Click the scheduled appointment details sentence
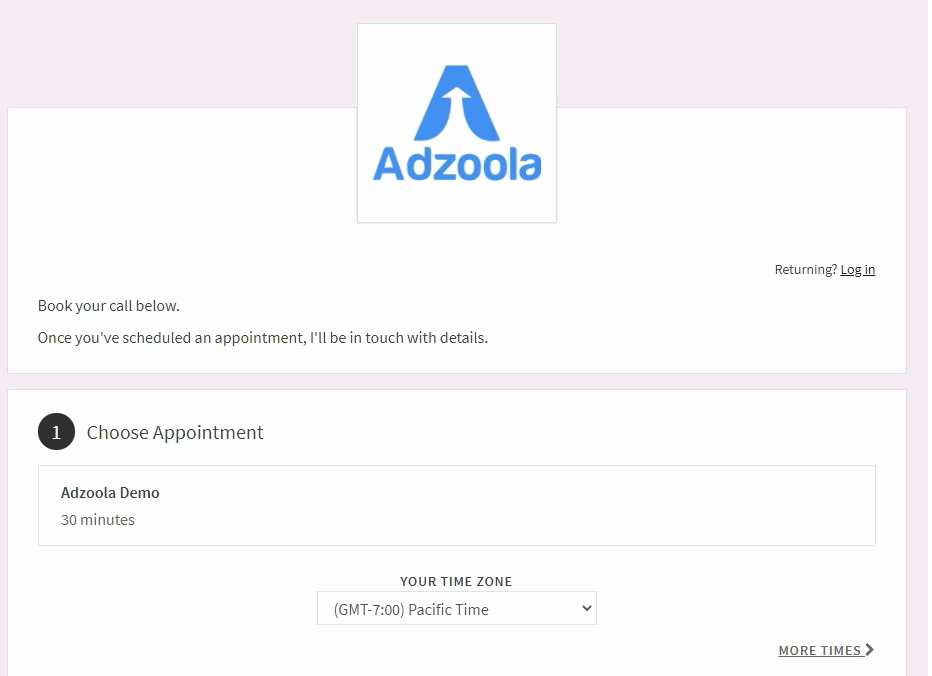This screenshot has height=676, width=932. point(263,338)
